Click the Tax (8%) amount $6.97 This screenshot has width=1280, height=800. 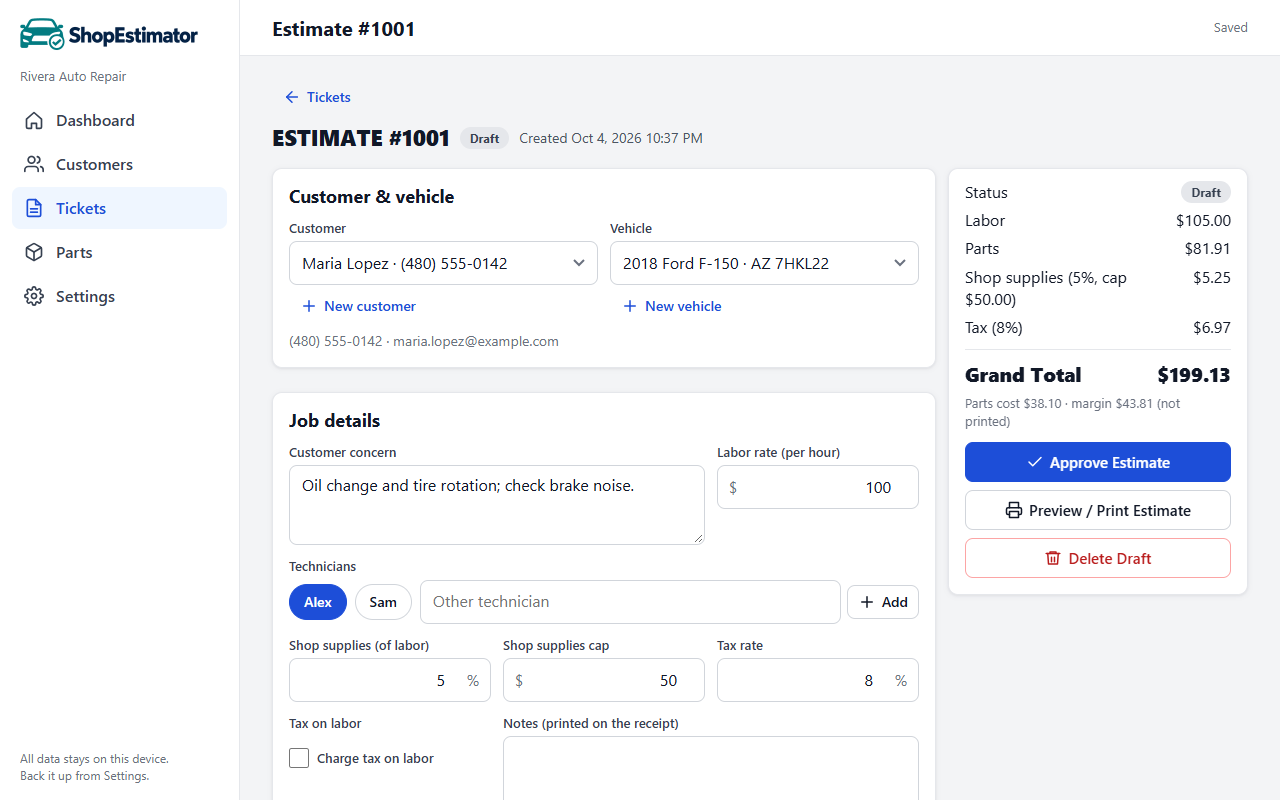point(1212,328)
